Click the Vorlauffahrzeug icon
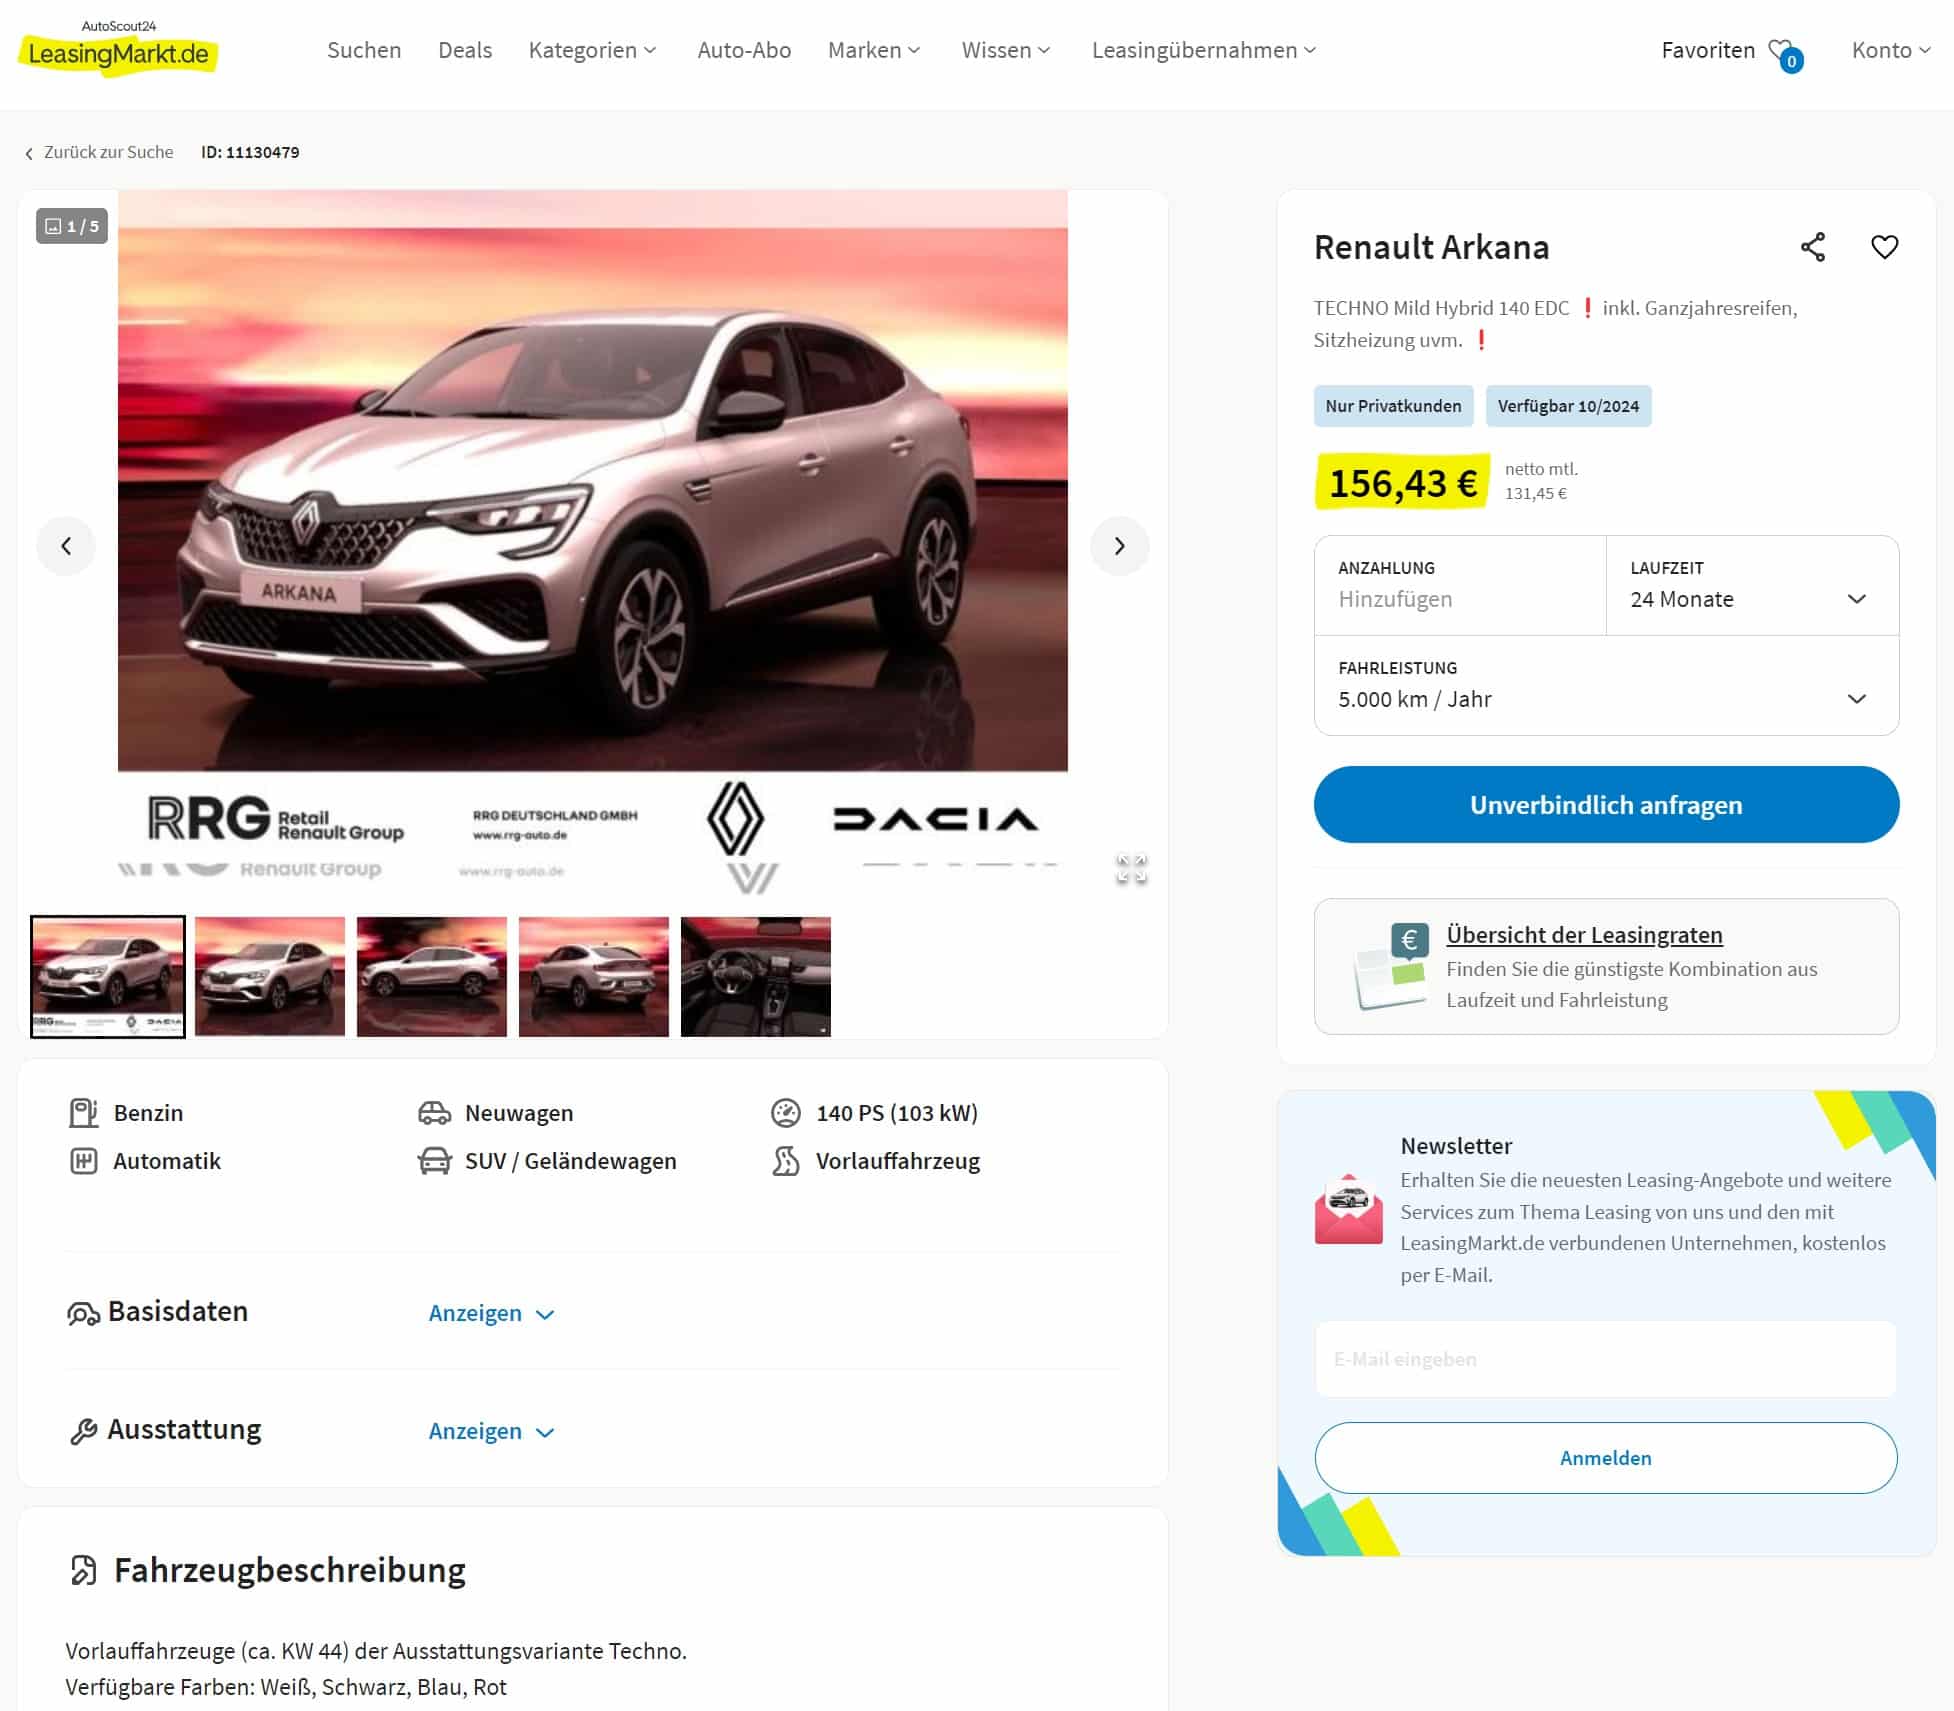Screen dimensions: 1954x1711 coord(786,1161)
